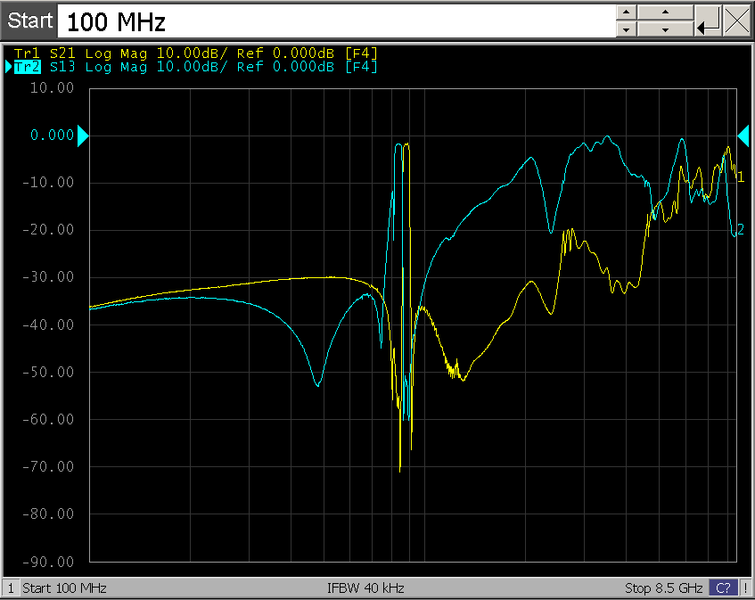Click Stop 8.5 GHz status text

[663, 588]
